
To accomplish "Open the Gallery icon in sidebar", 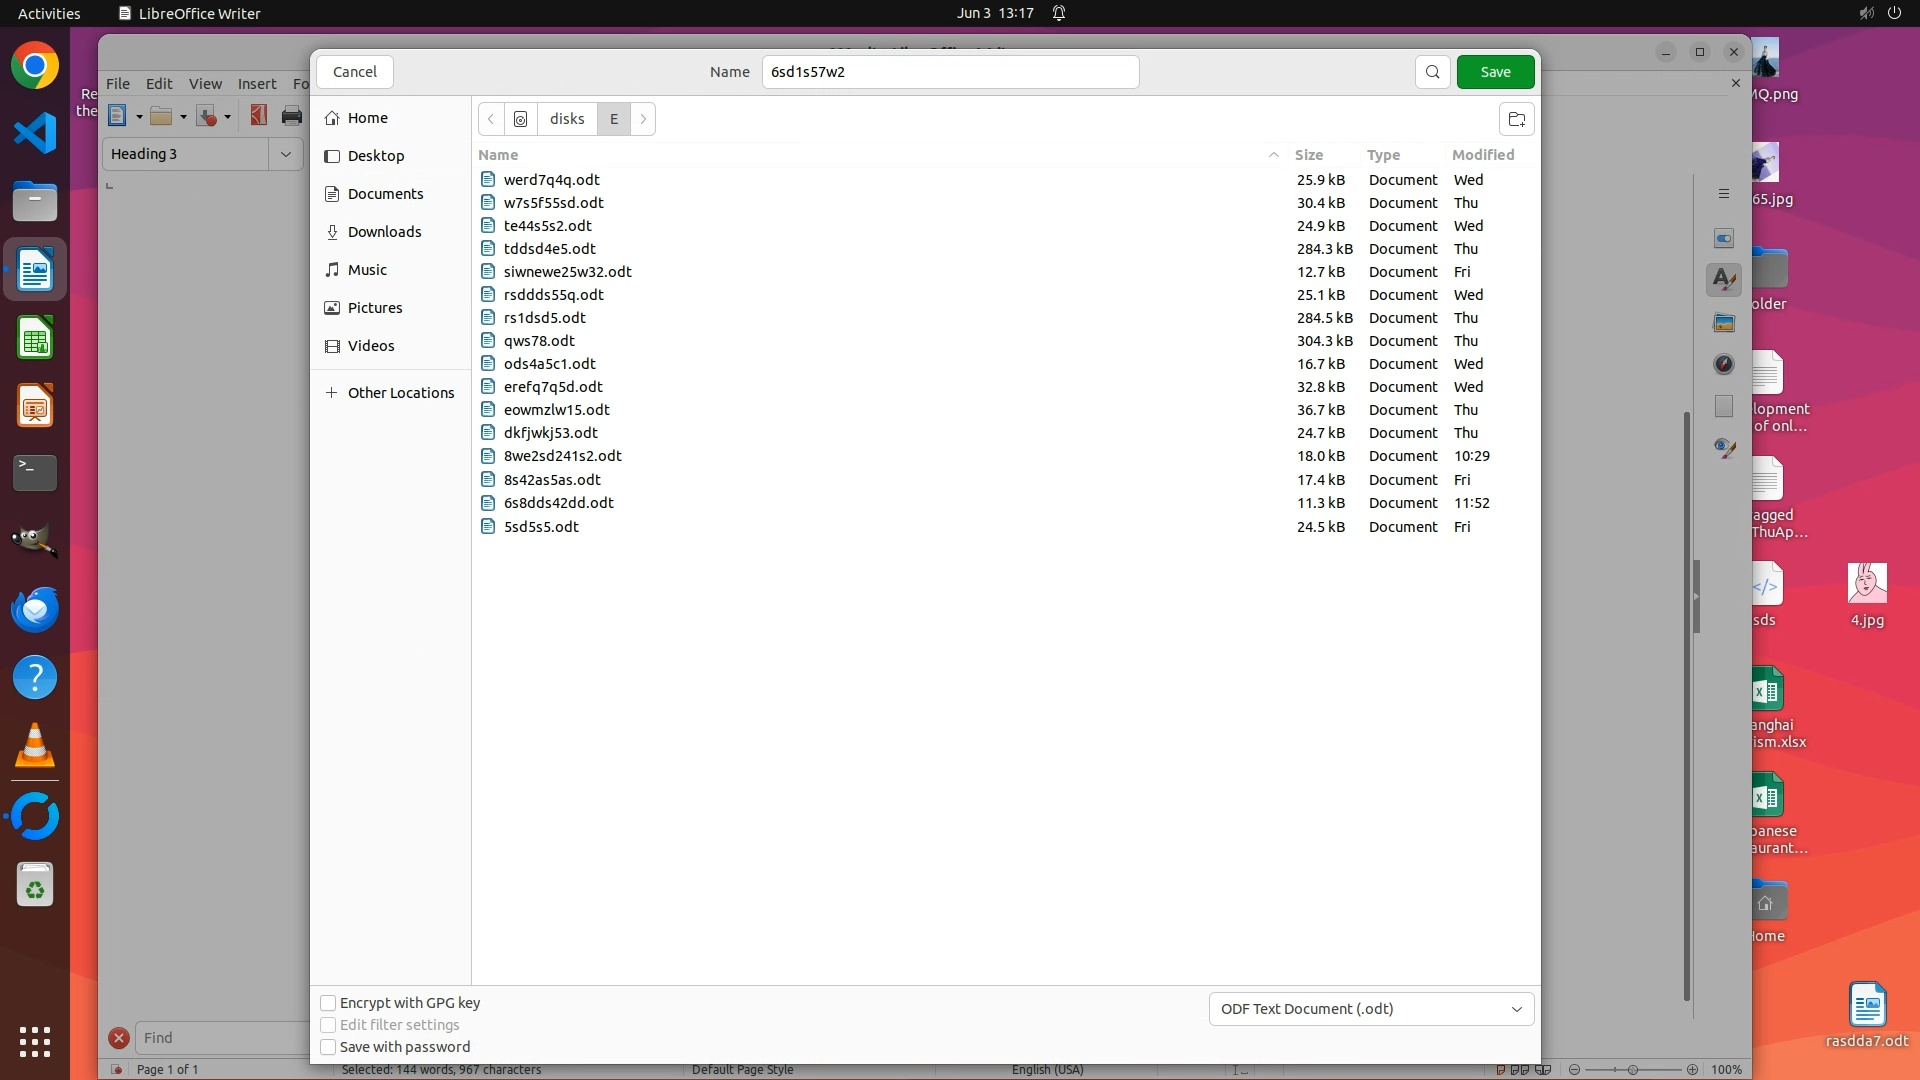I will click(1723, 322).
